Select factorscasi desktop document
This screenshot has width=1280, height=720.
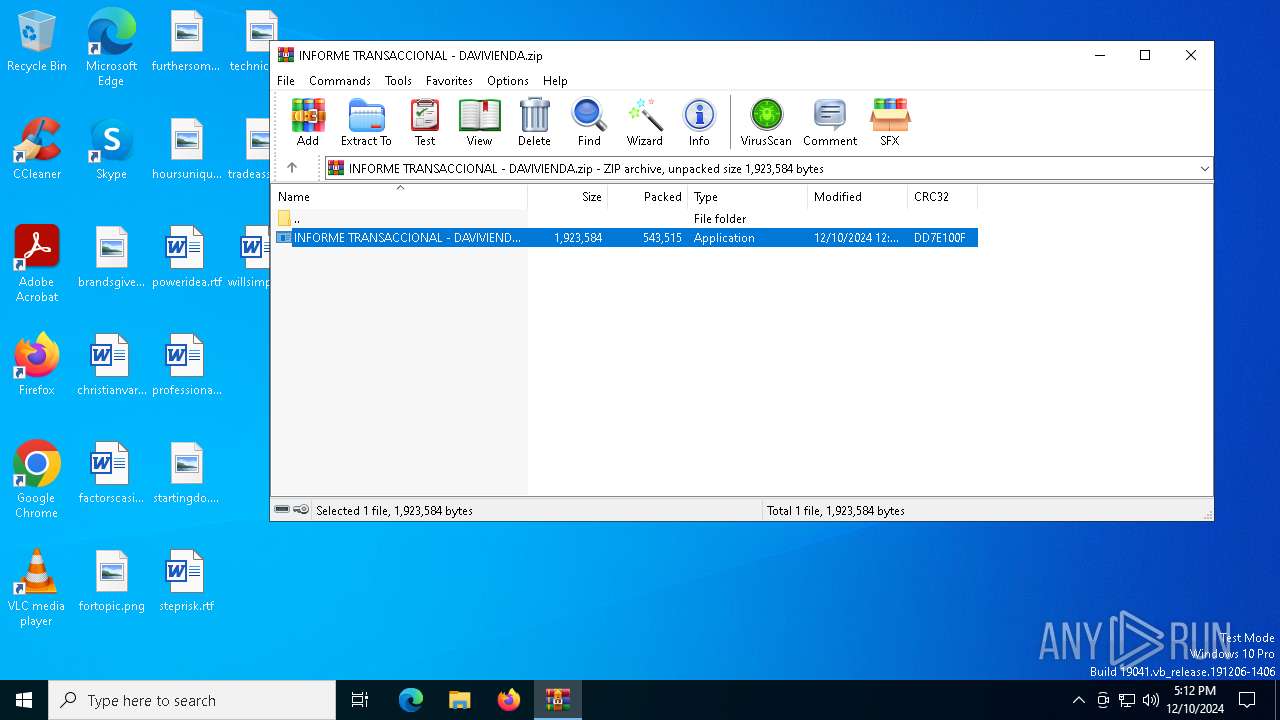pyautogui.click(x=111, y=473)
